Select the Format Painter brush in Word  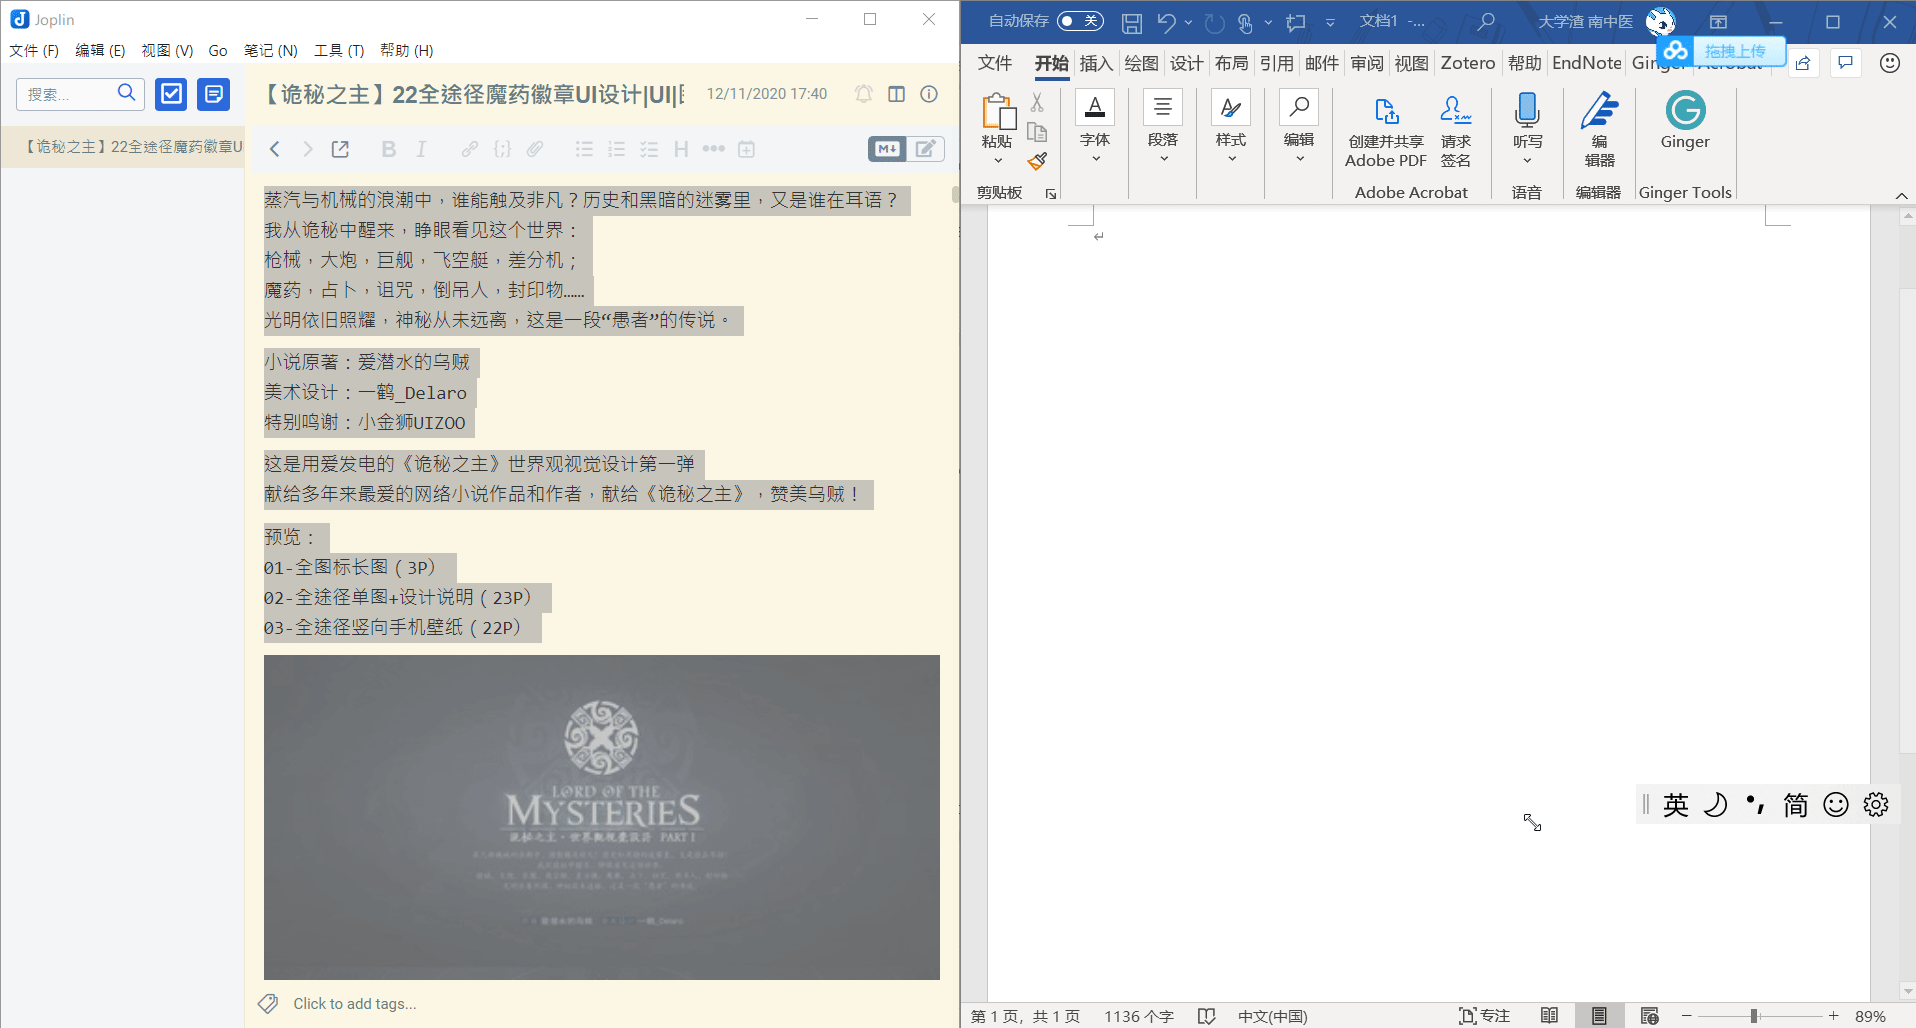(x=1037, y=161)
